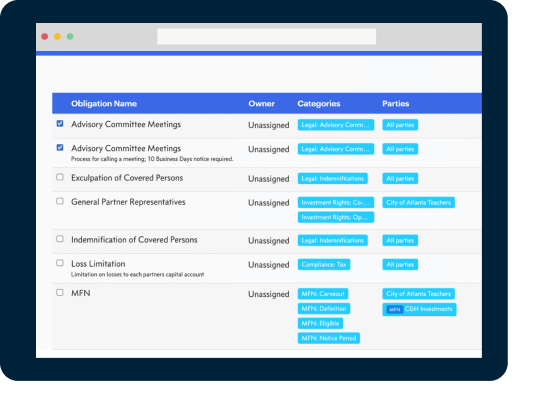Screen dimensions: 536x411
Task: Click the Owner column header
Action: coord(262,104)
